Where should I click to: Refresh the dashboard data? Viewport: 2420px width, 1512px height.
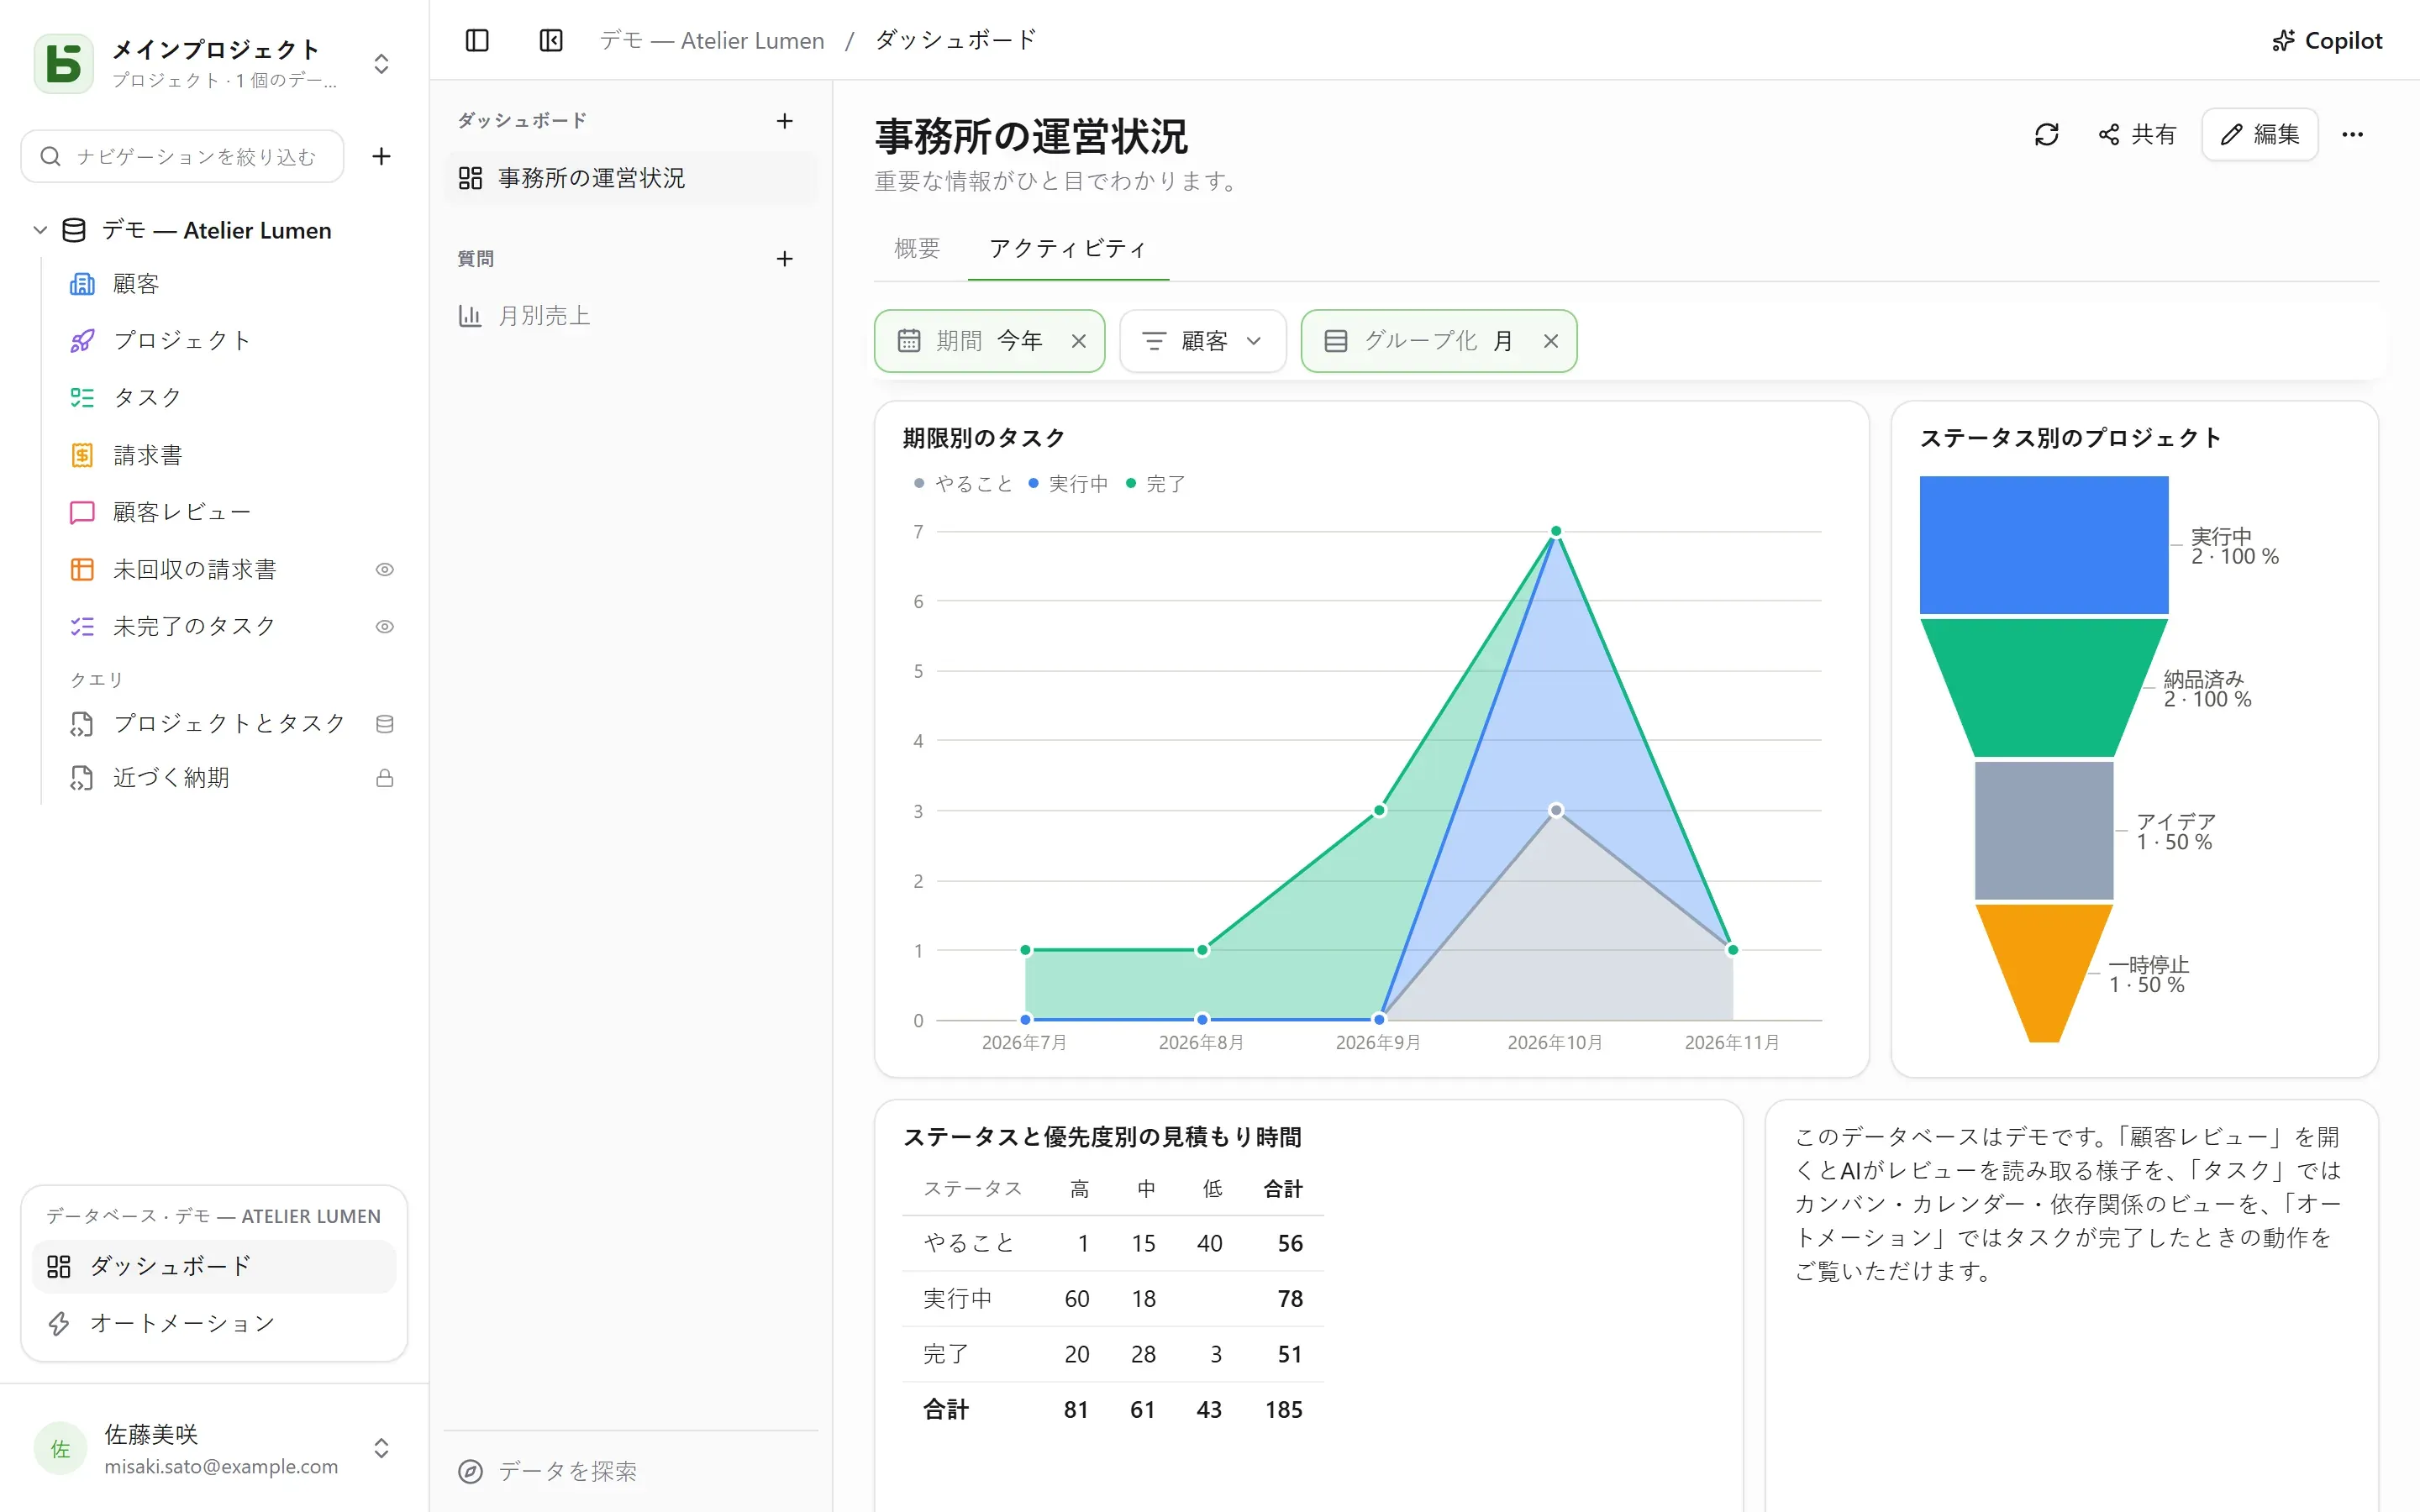point(2046,134)
